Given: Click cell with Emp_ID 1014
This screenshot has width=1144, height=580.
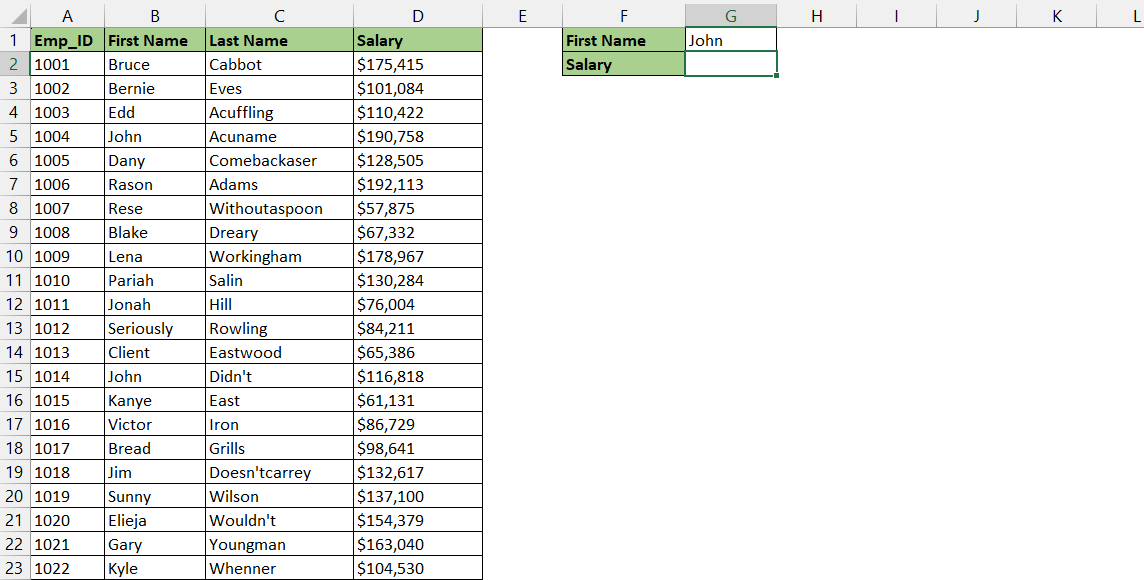Looking at the screenshot, I should pos(67,376).
